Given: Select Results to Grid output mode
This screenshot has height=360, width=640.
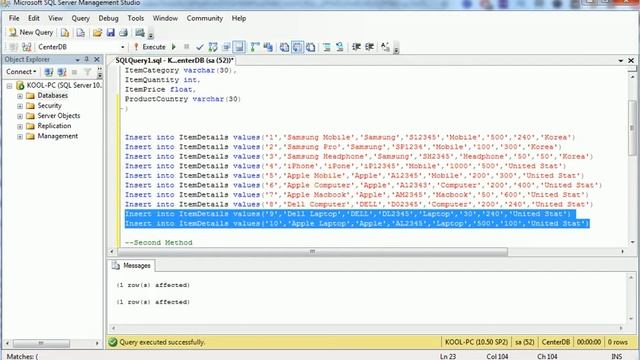Looking at the screenshot, I should (x=298, y=47).
